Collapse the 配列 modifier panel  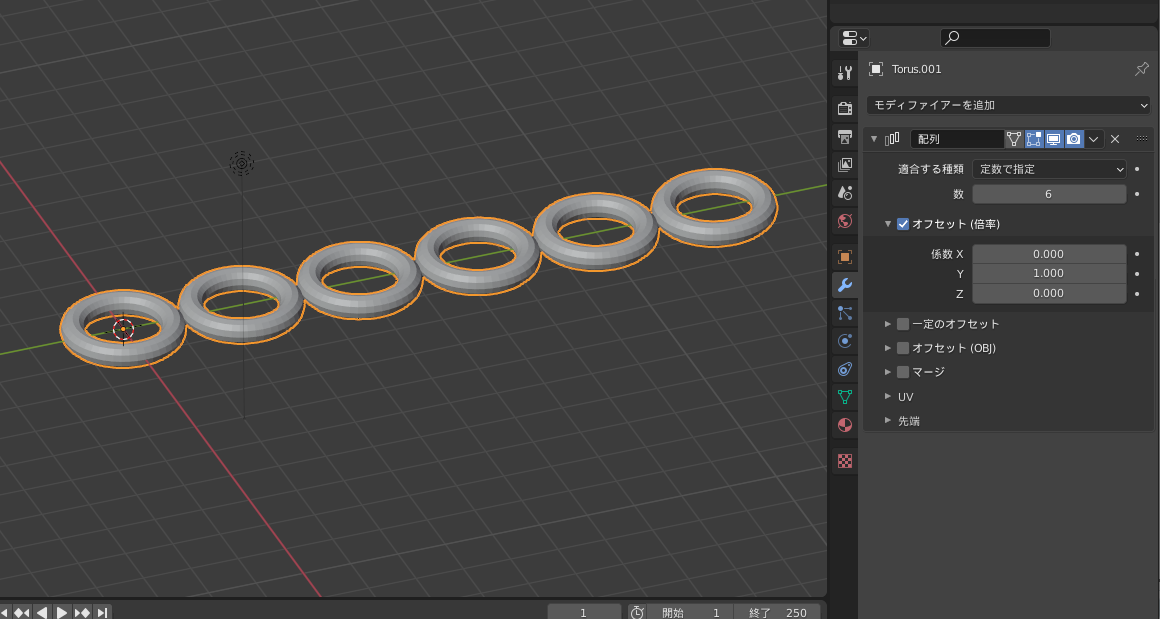874,138
